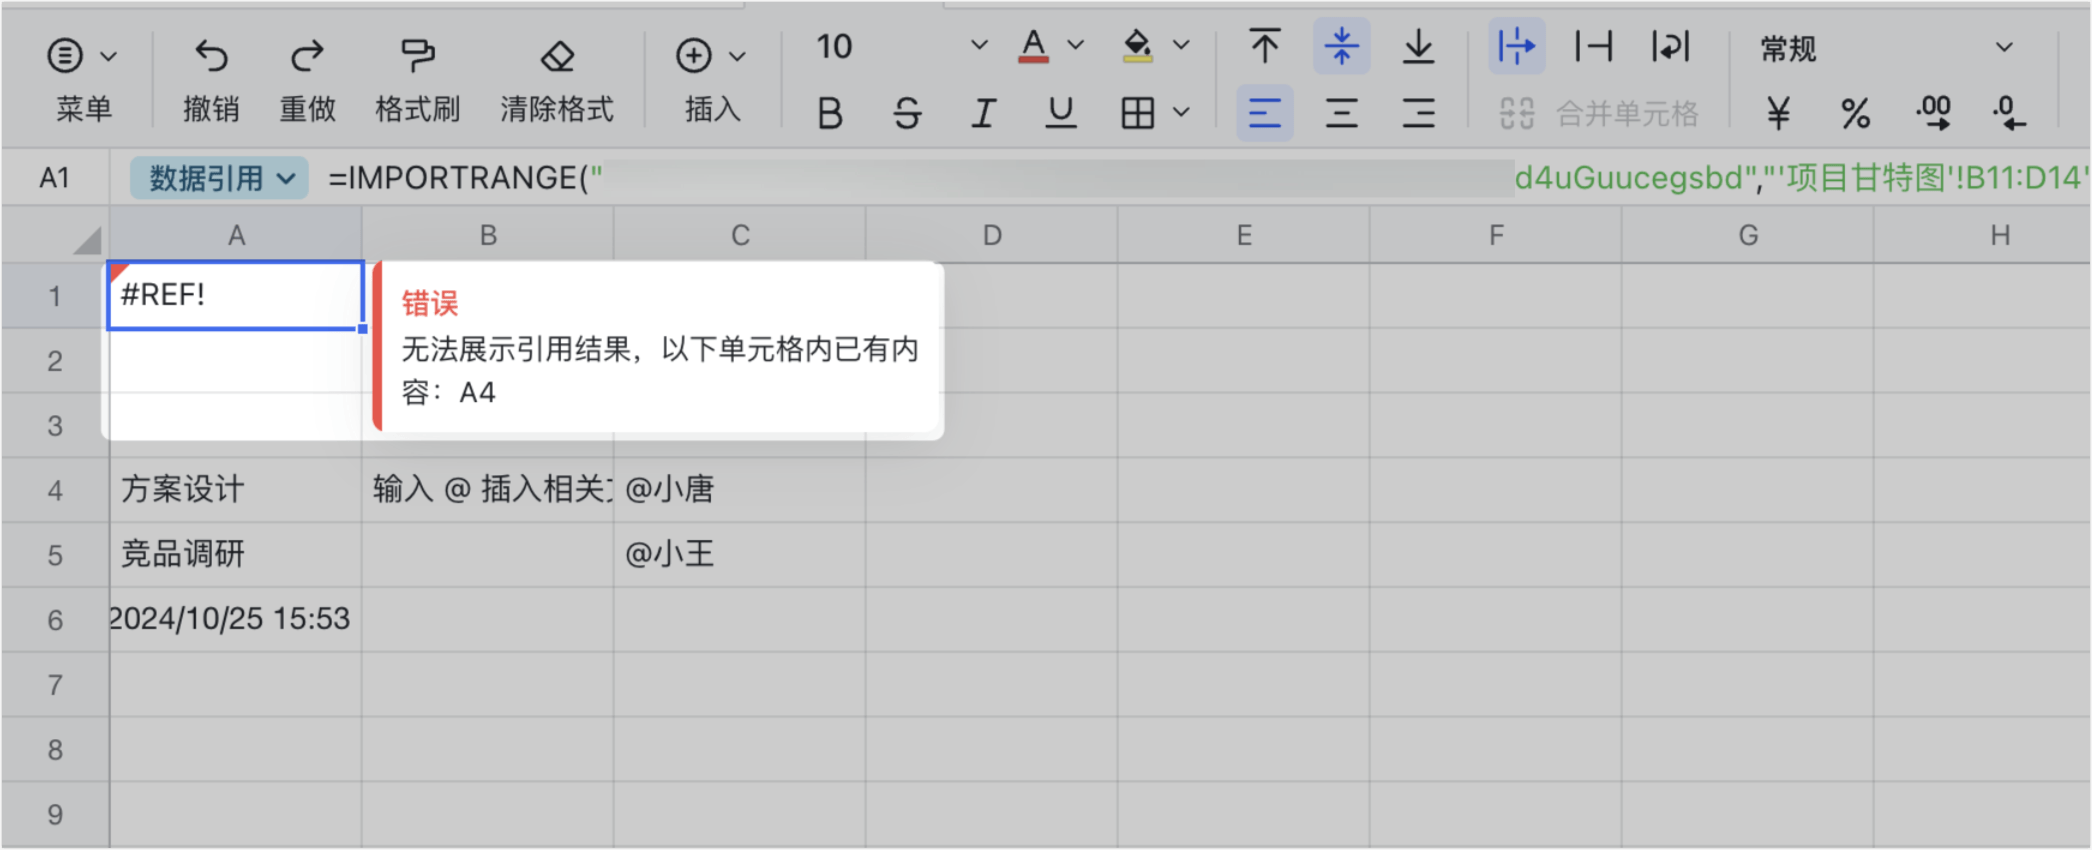Image resolution: width=2092 pixels, height=850 pixels.
Task: Expand the 数据引用 dropdown in formula bar
Action: pyautogui.click(x=219, y=178)
